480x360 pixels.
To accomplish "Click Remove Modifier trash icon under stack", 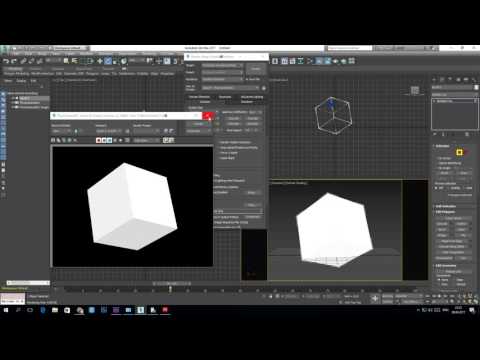I will pyautogui.click(x=467, y=134).
